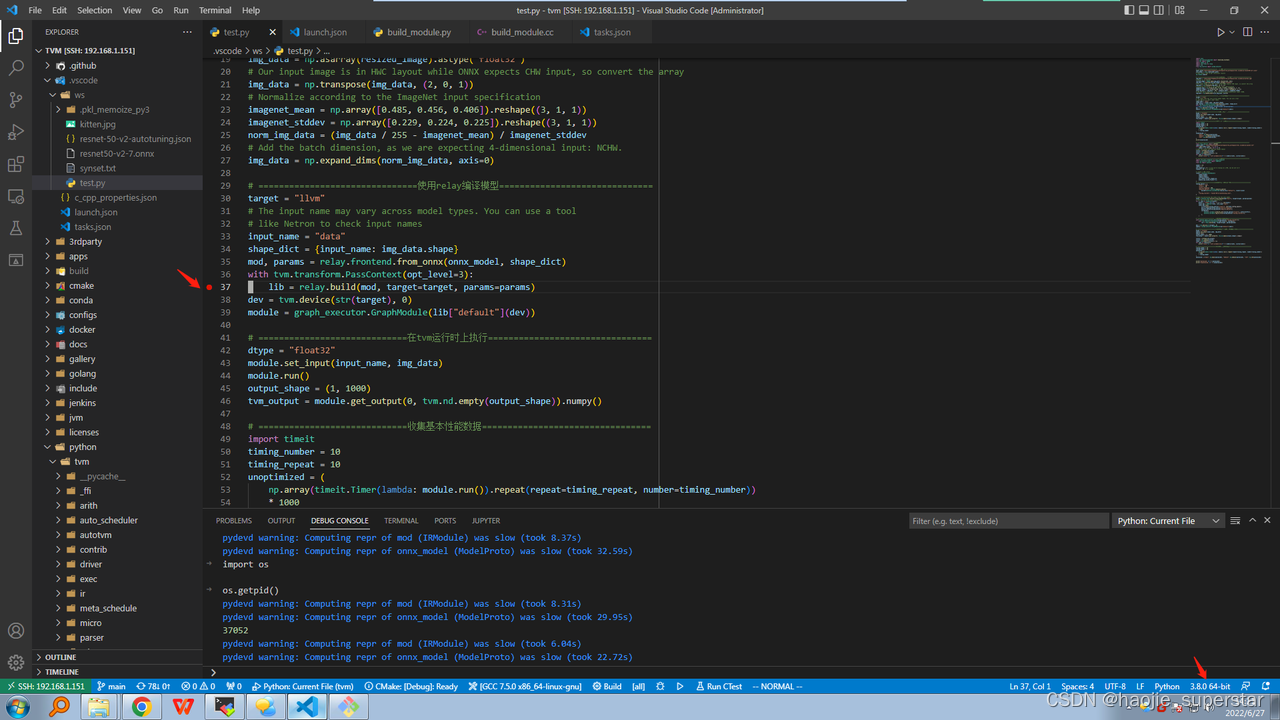Viewport: 1280px width, 720px height.
Task: Open editor more actions ellipsis
Action: click(1267, 32)
